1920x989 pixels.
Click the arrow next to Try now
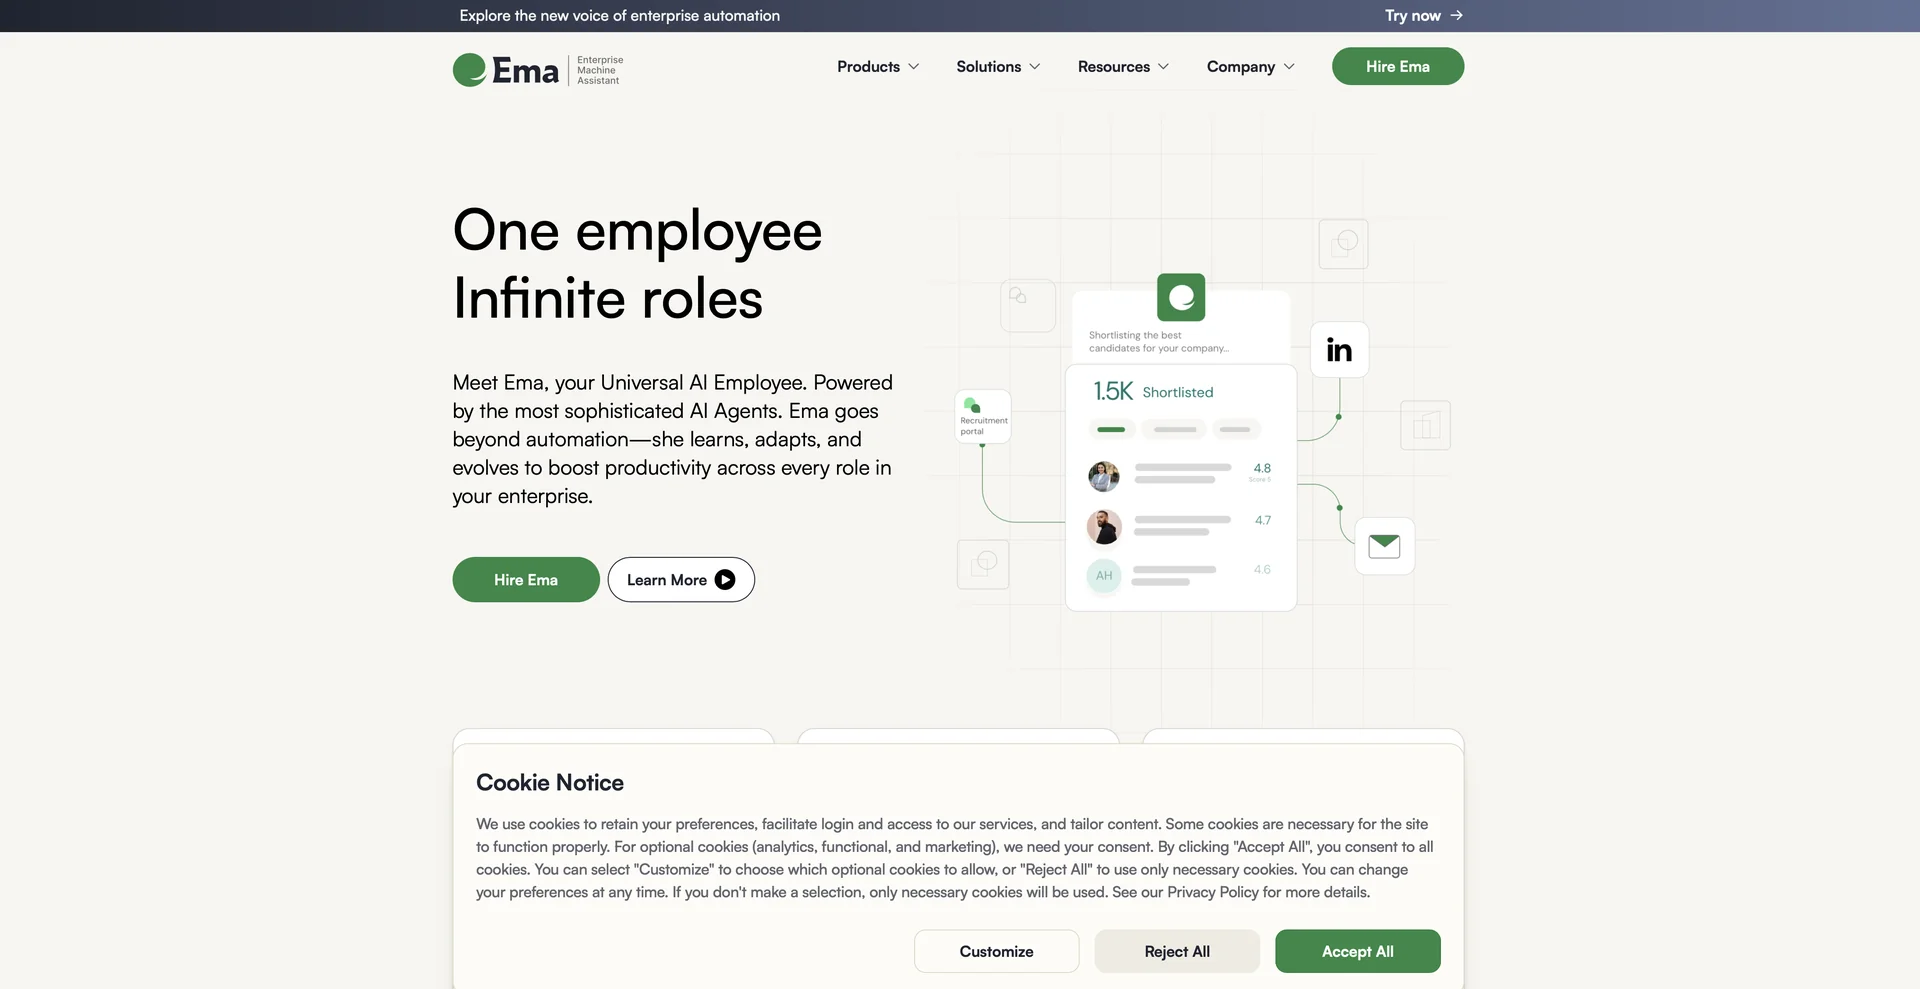click(1456, 15)
